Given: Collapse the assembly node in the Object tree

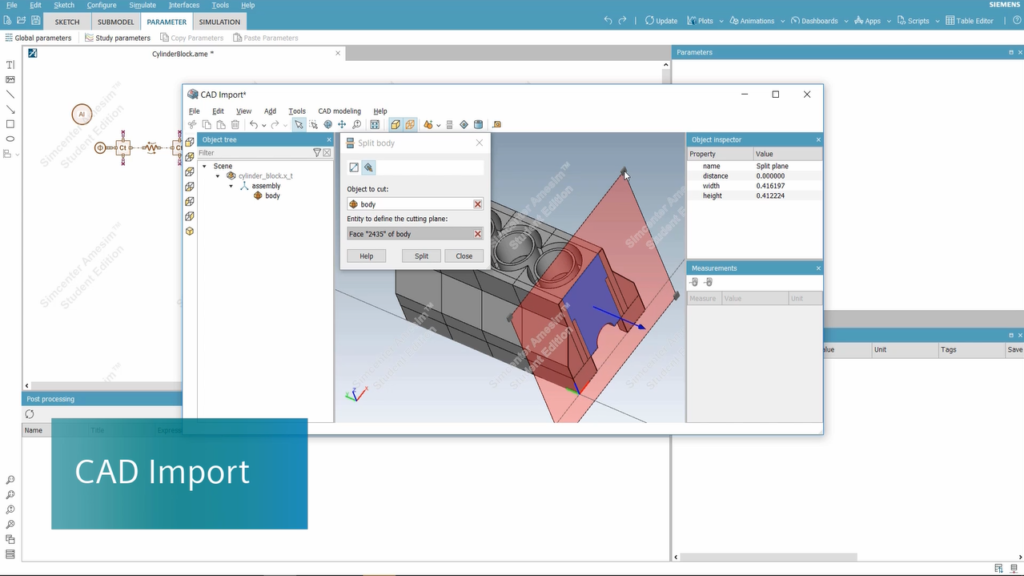Looking at the screenshot, I should 232,184.
